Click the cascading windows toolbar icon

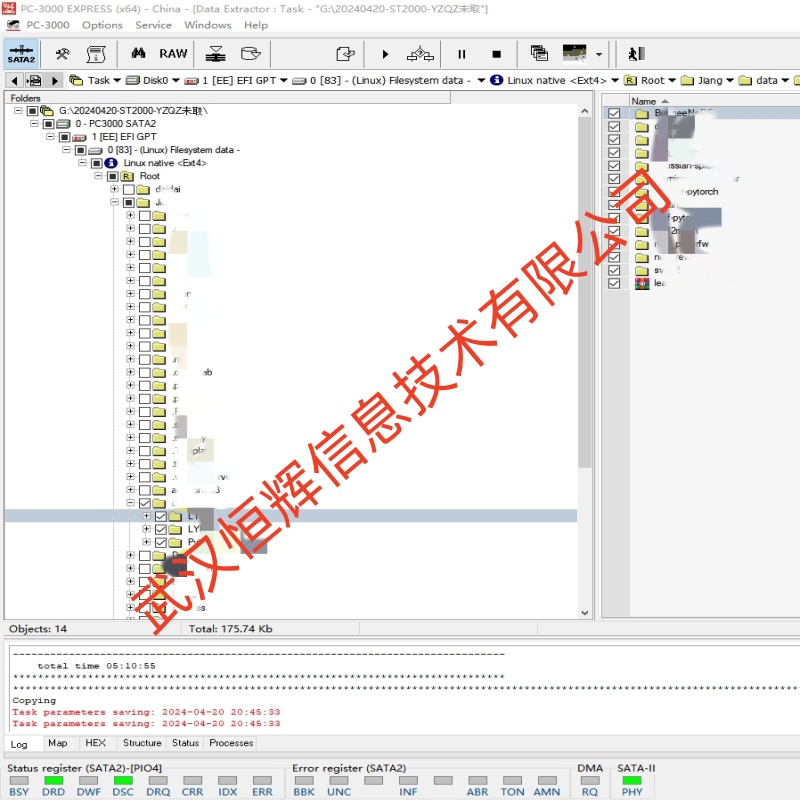pyautogui.click(x=539, y=53)
